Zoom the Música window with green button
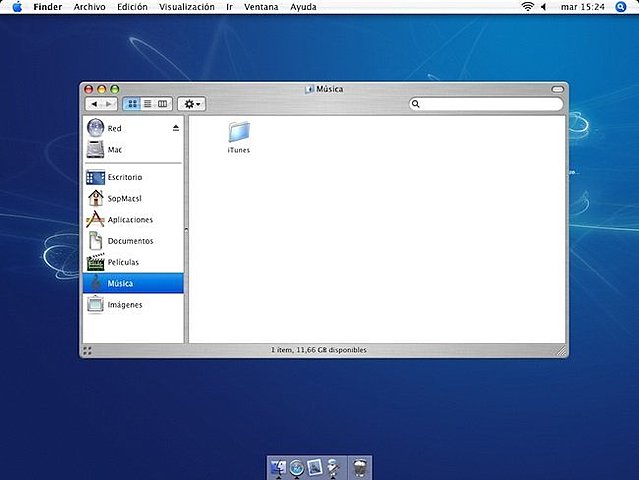Image resolution: width=639 pixels, height=480 pixels. [x=115, y=89]
